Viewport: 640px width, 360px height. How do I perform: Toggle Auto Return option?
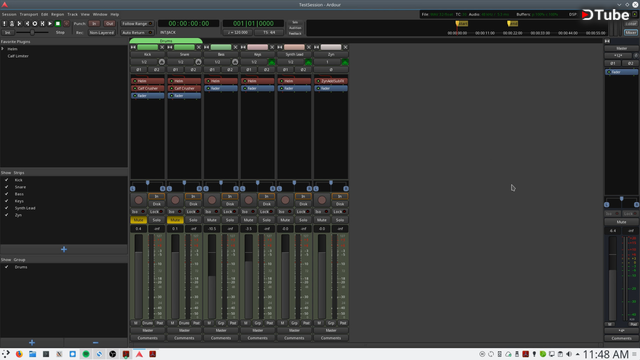[137, 33]
